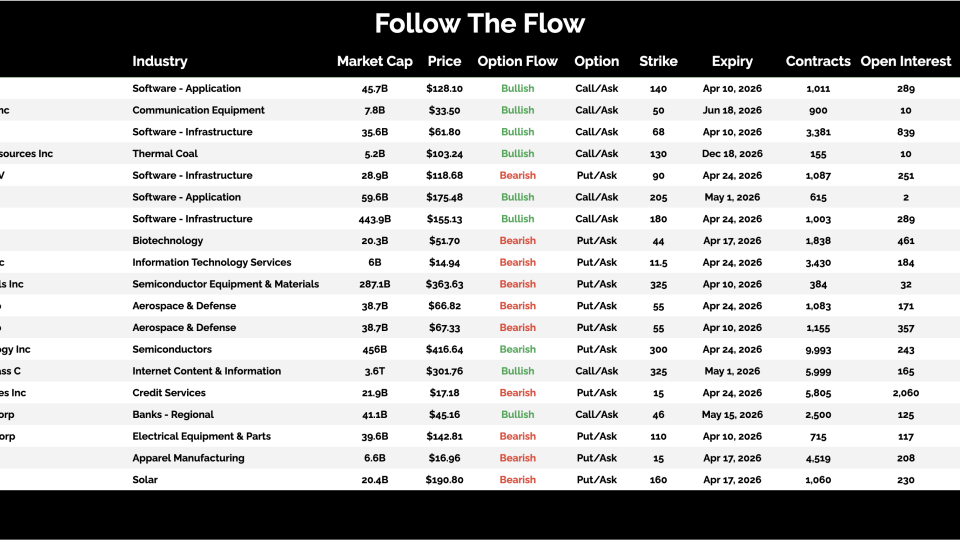Click the Industry column header

click(x=160, y=61)
